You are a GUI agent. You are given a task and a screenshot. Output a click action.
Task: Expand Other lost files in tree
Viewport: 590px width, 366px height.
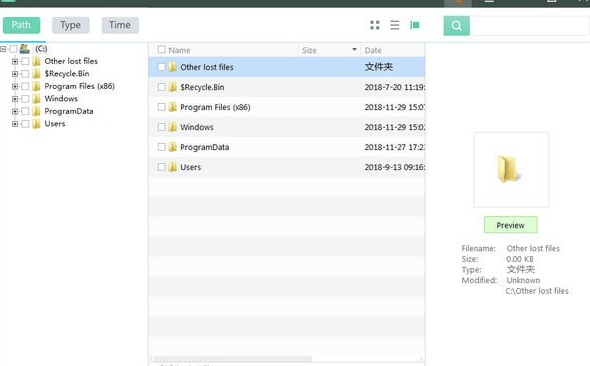click(x=15, y=61)
